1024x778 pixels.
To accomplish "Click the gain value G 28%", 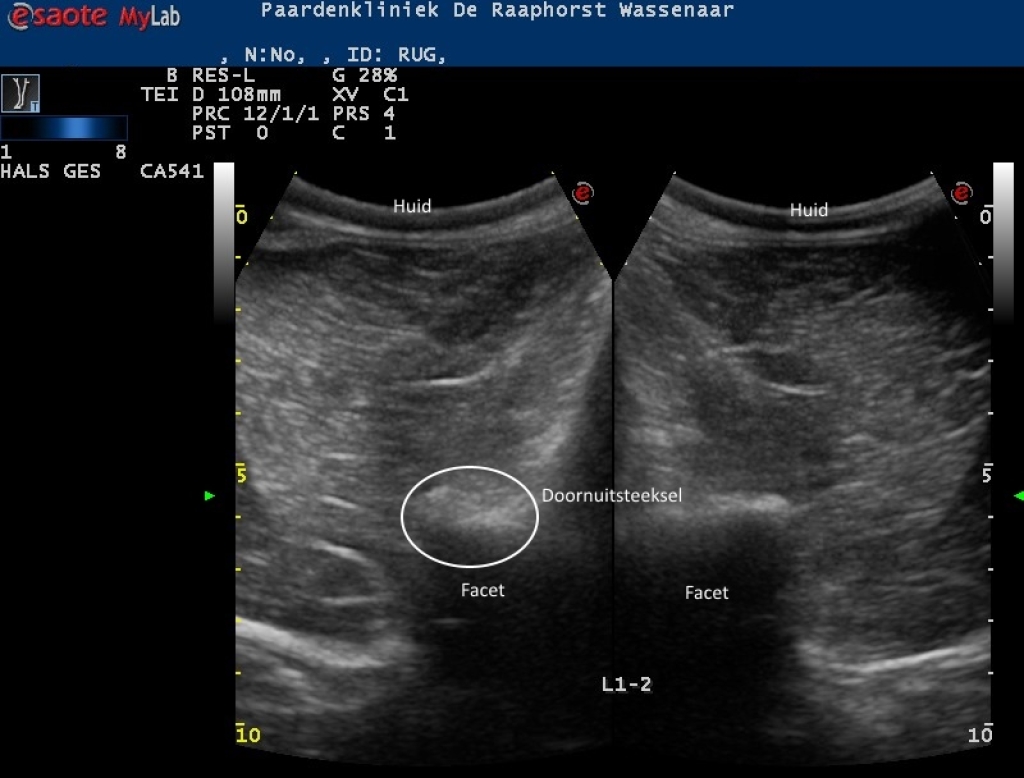I will [364, 75].
